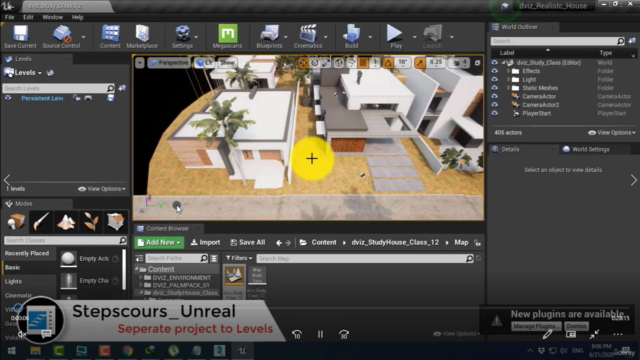Click Save Current toolbar icon
This screenshot has height=360, width=640.
pyautogui.click(x=20, y=36)
